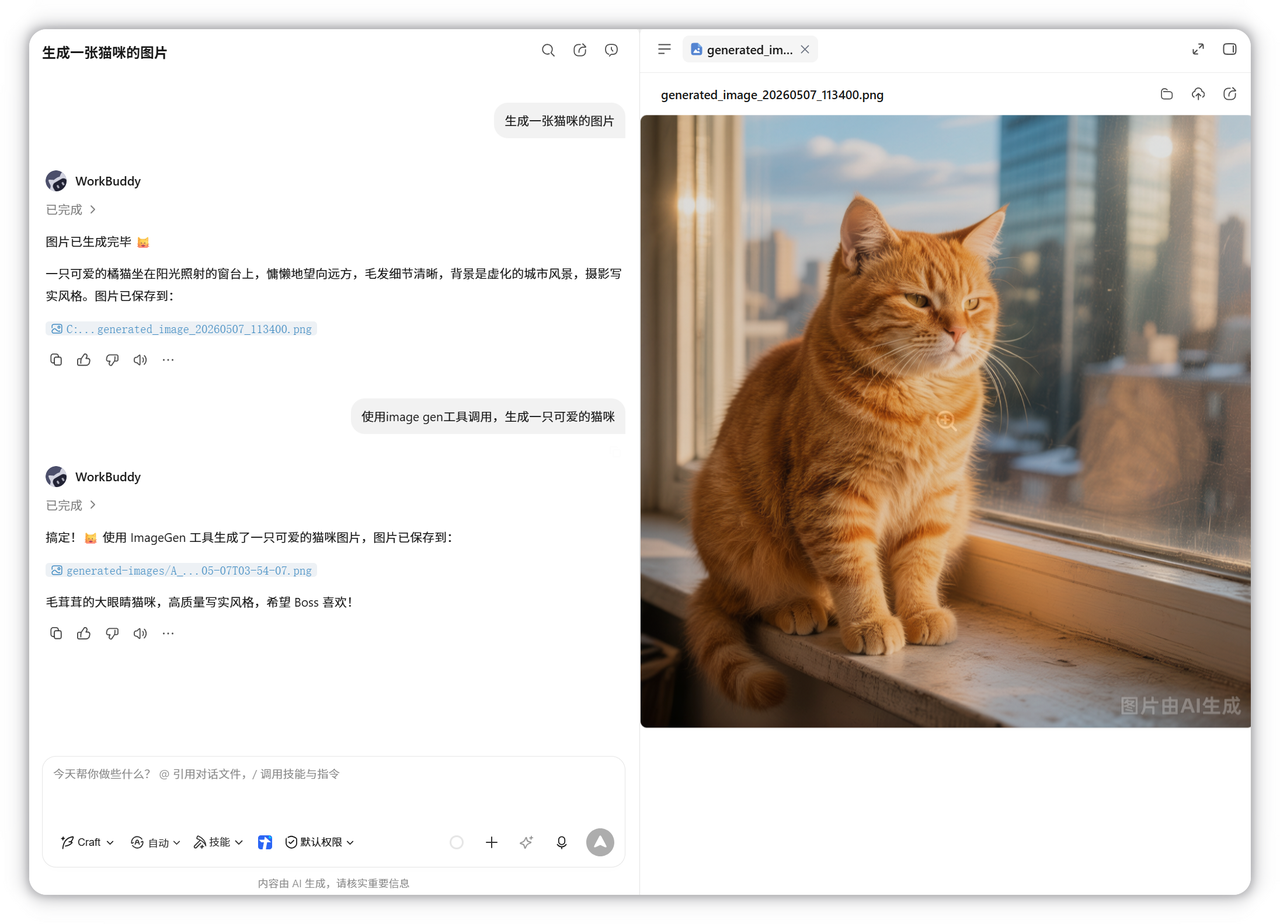Image resolution: width=1280 pixels, height=924 pixels.
Task: Focus the 今天帮你做些什么 message input
Action: tap(333, 774)
